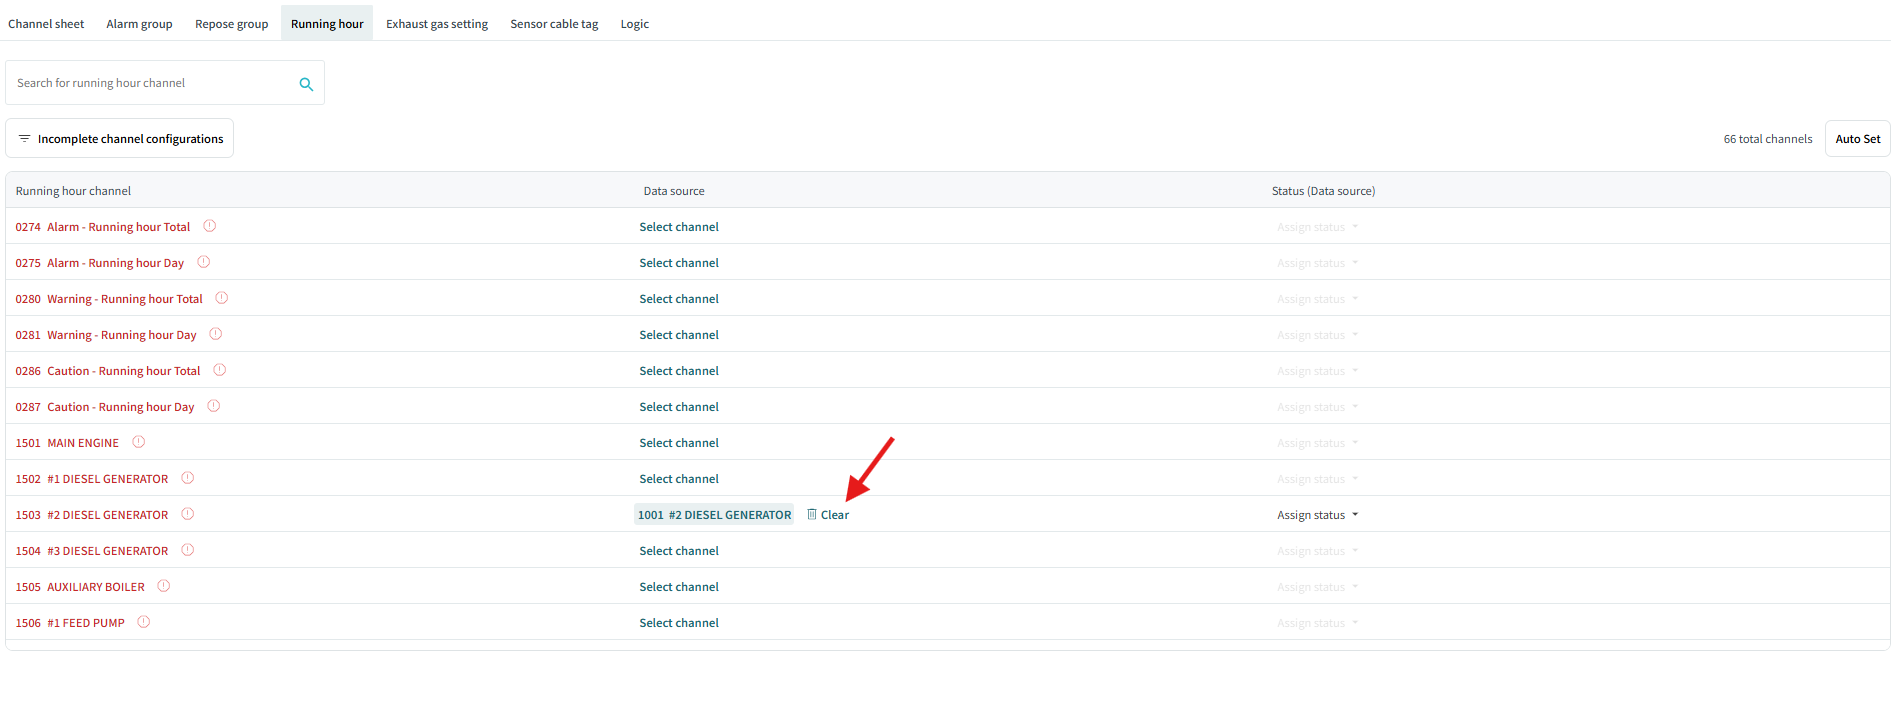Click the Auto Set button
Viewport: 1901px width, 722px height.
(1857, 139)
